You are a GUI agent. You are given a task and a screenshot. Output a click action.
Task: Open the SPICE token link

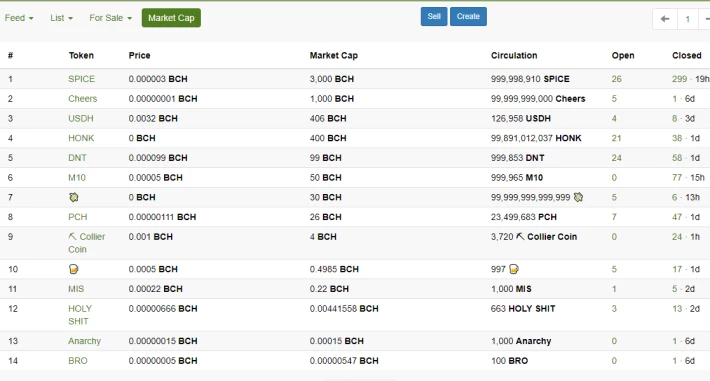82,79
